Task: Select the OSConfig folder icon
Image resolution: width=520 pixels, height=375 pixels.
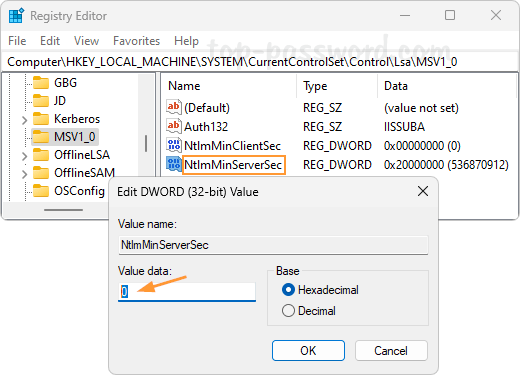Action: [41, 191]
